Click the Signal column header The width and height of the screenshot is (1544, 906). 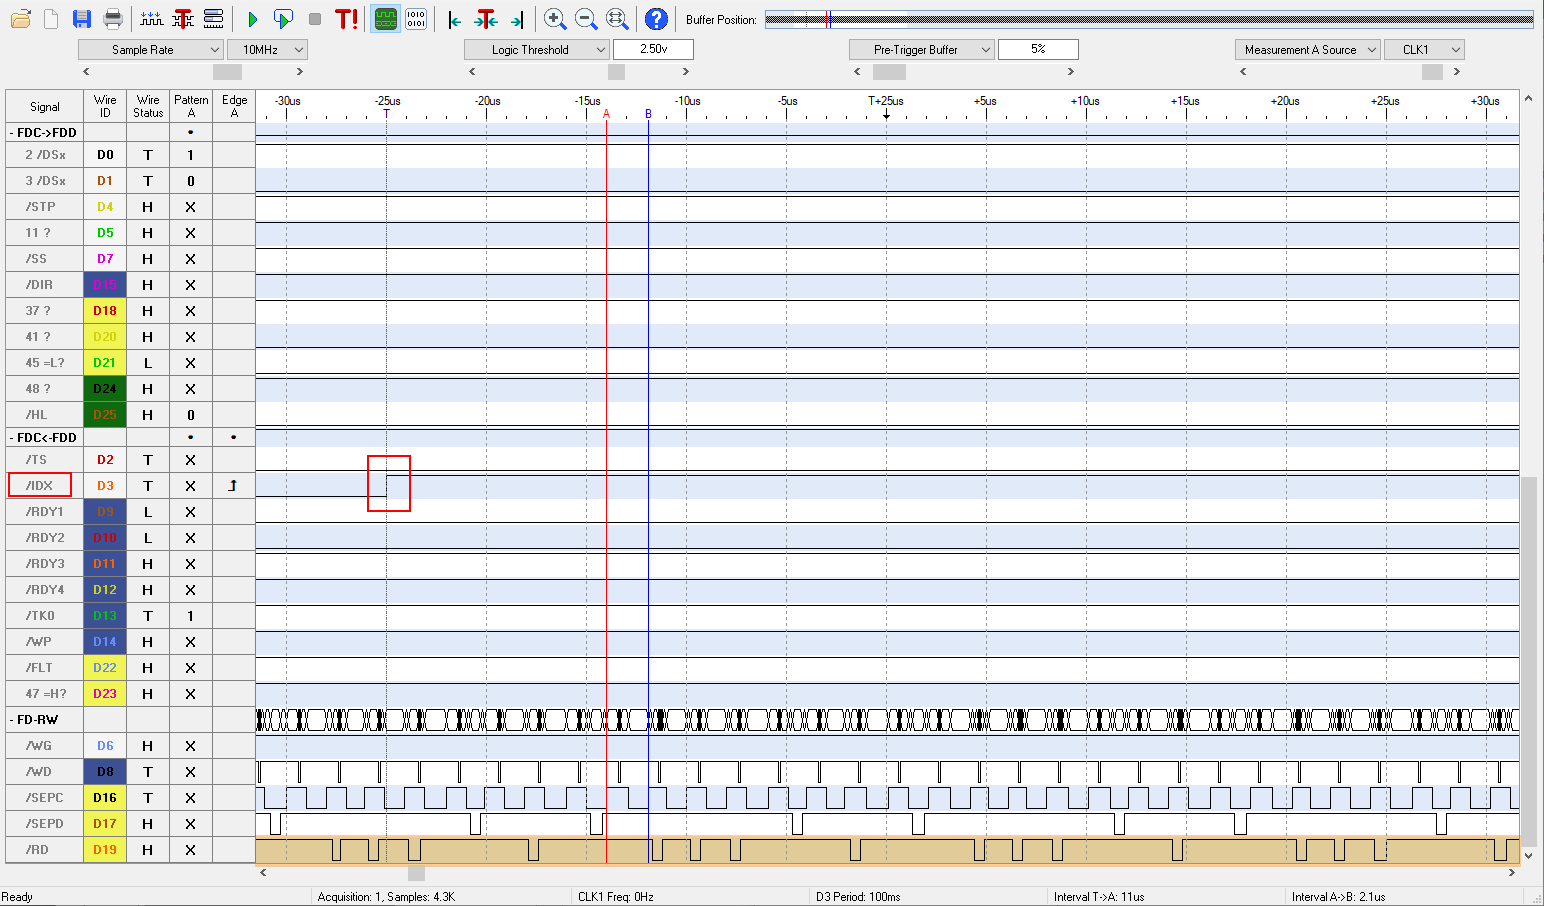(x=44, y=106)
